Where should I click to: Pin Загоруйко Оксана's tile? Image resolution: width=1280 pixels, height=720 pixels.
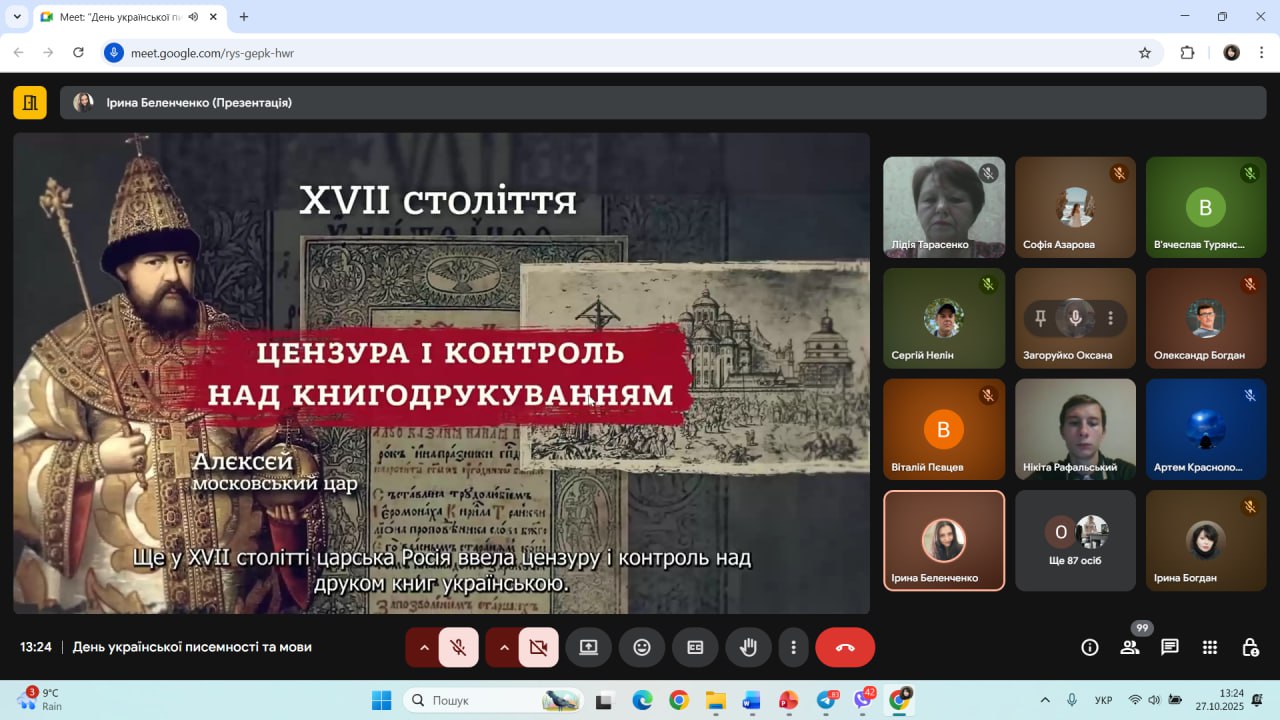[x=1040, y=318]
